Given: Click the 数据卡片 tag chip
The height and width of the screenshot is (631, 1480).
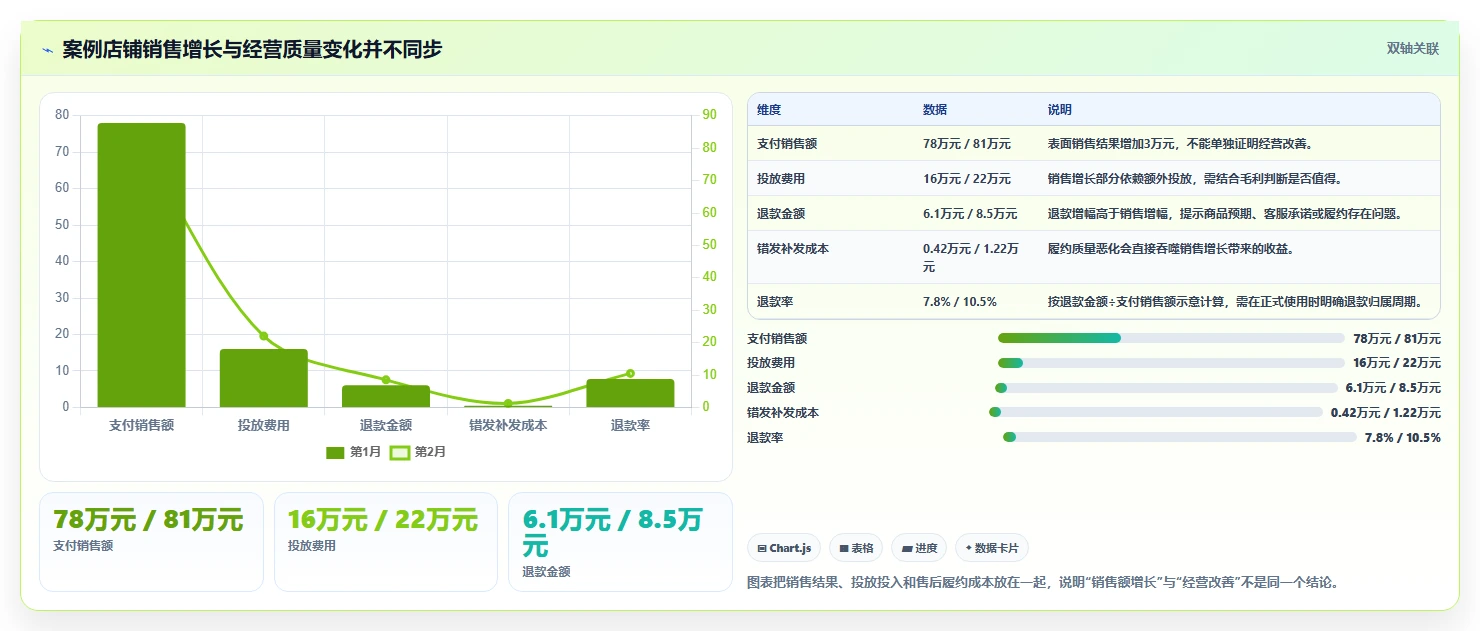Looking at the screenshot, I should [x=992, y=548].
